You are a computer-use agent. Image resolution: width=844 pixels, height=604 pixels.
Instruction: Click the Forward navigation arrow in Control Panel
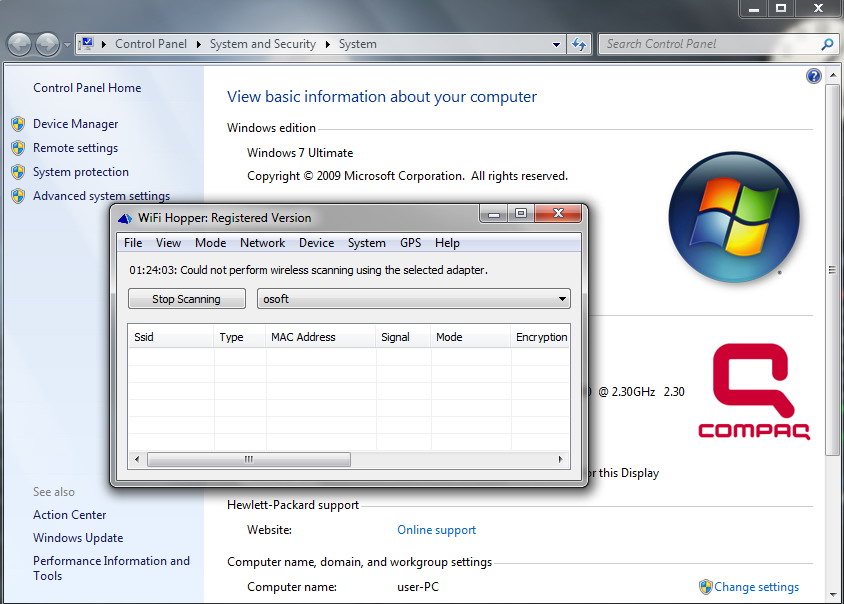(47, 44)
